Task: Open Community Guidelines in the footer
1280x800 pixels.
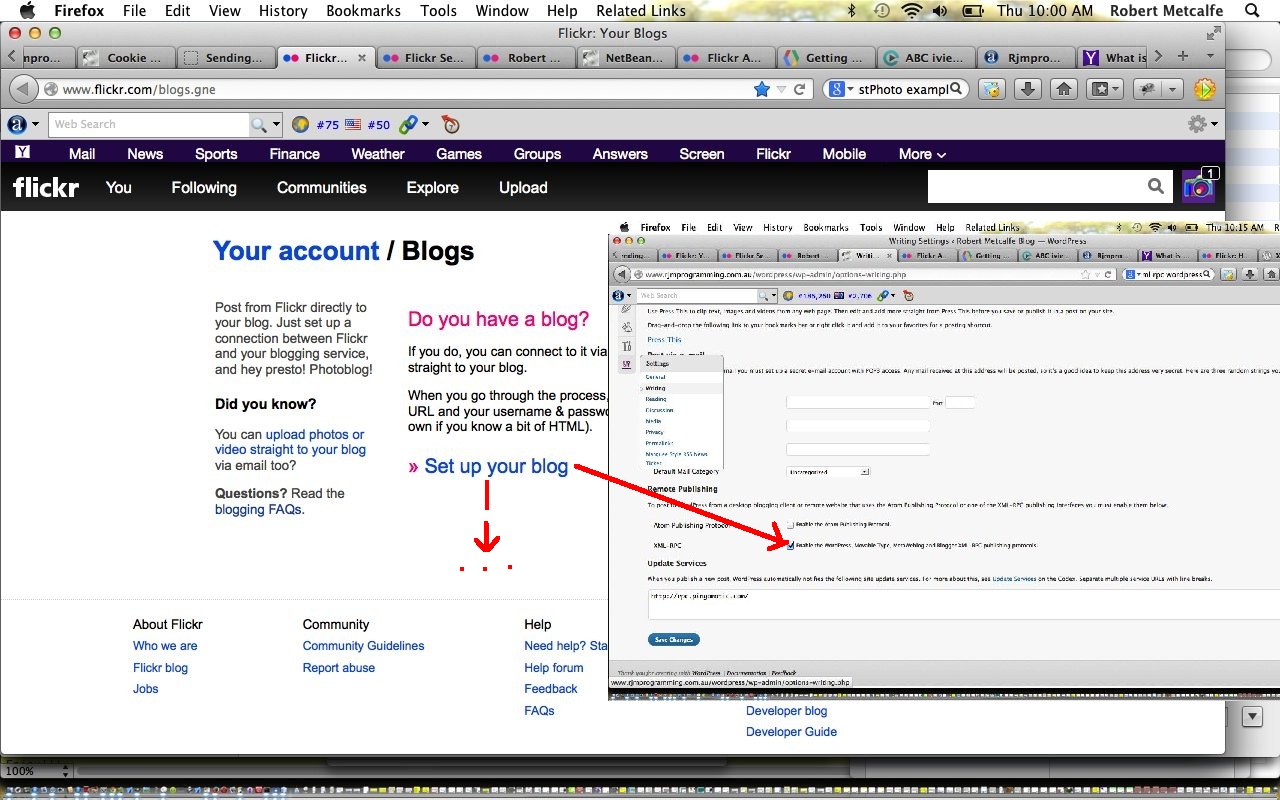Action: click(363, 646)
